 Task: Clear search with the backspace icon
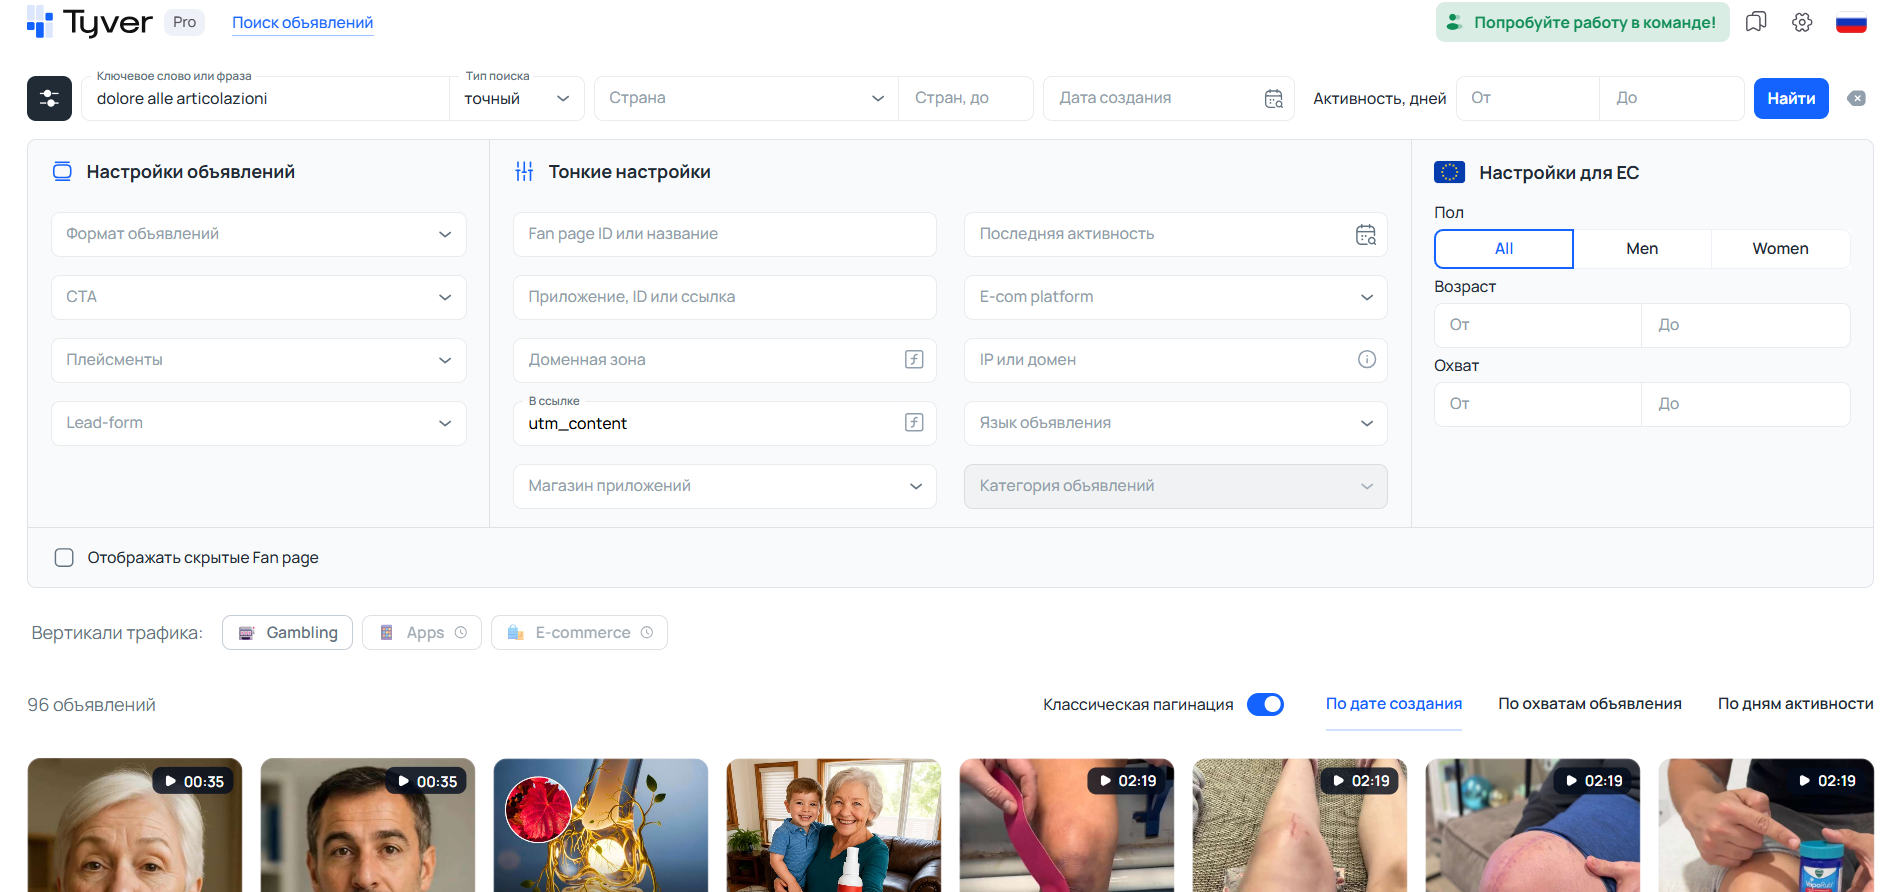tap(1856, 98)
